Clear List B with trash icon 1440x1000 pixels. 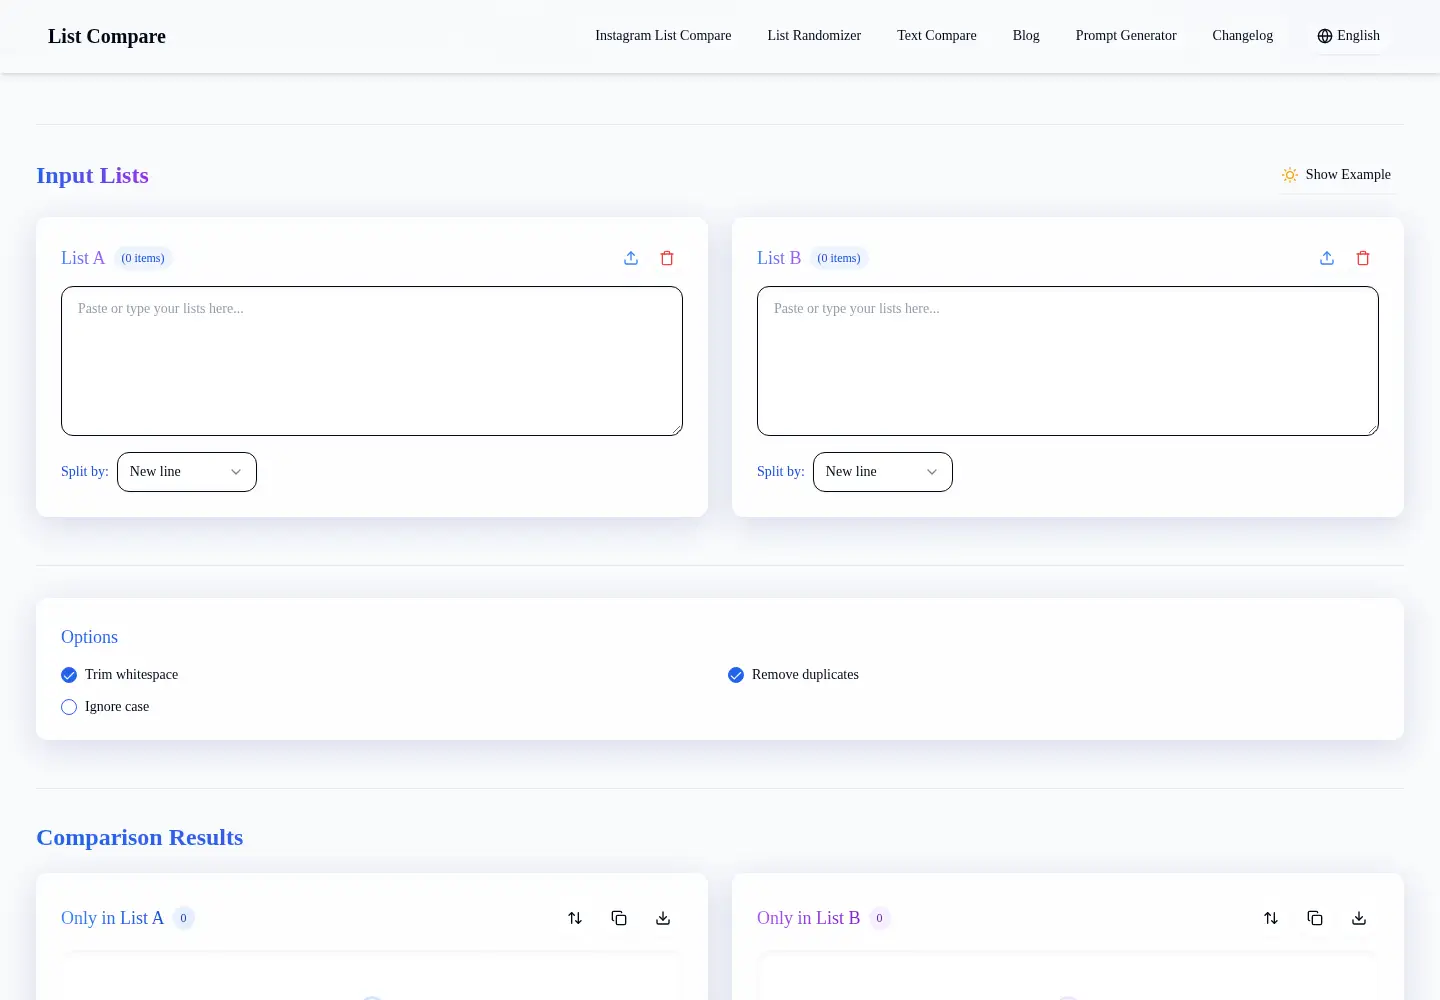pos(1363,258)
